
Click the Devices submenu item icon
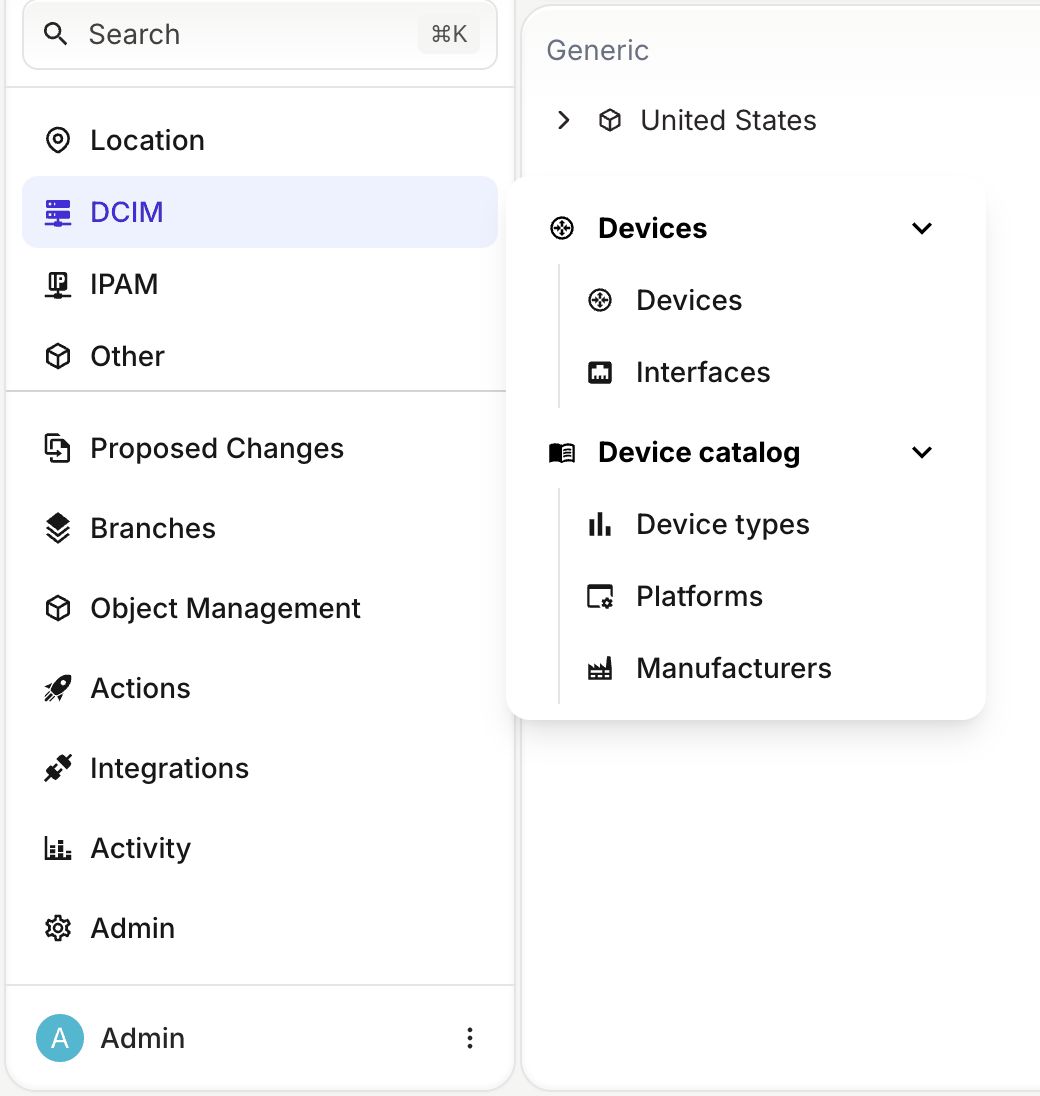[600, 301]
